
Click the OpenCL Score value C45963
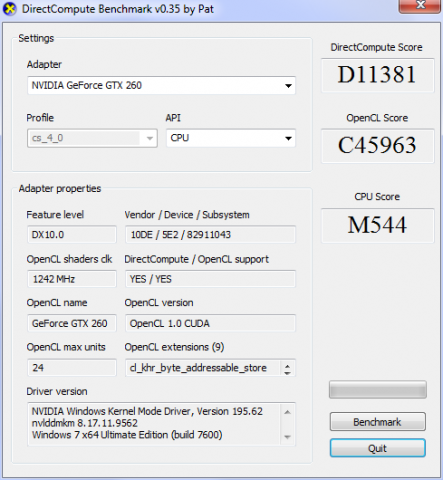(377, 146)
